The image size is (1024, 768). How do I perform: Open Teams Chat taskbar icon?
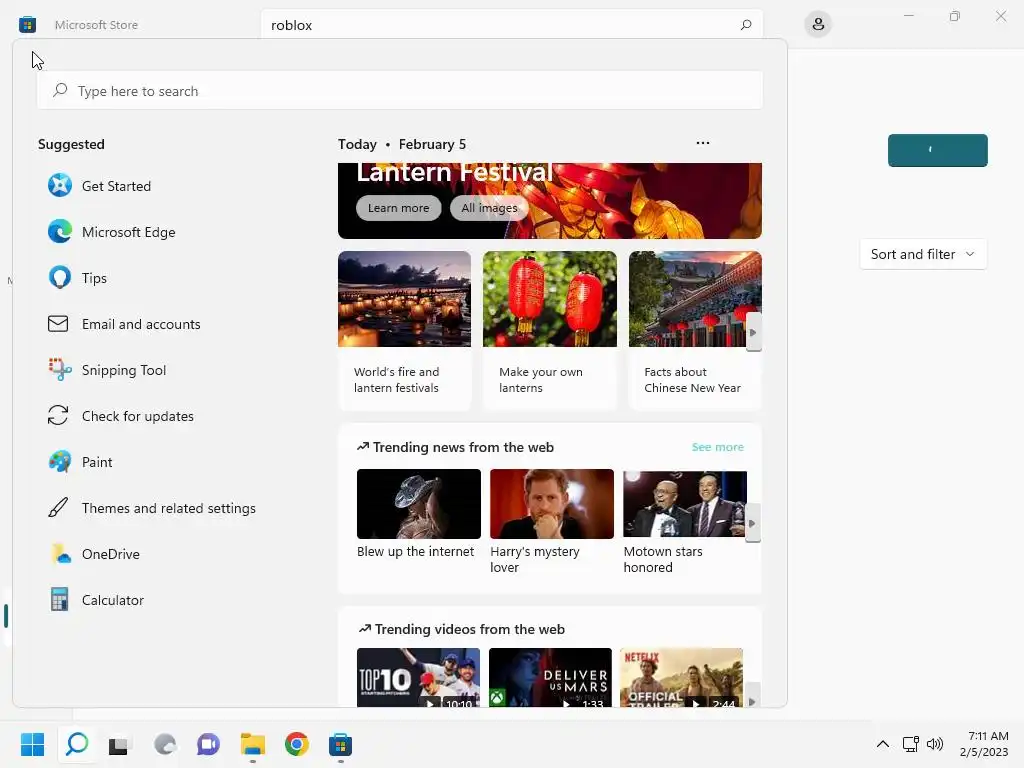click(x=208, y=744)
